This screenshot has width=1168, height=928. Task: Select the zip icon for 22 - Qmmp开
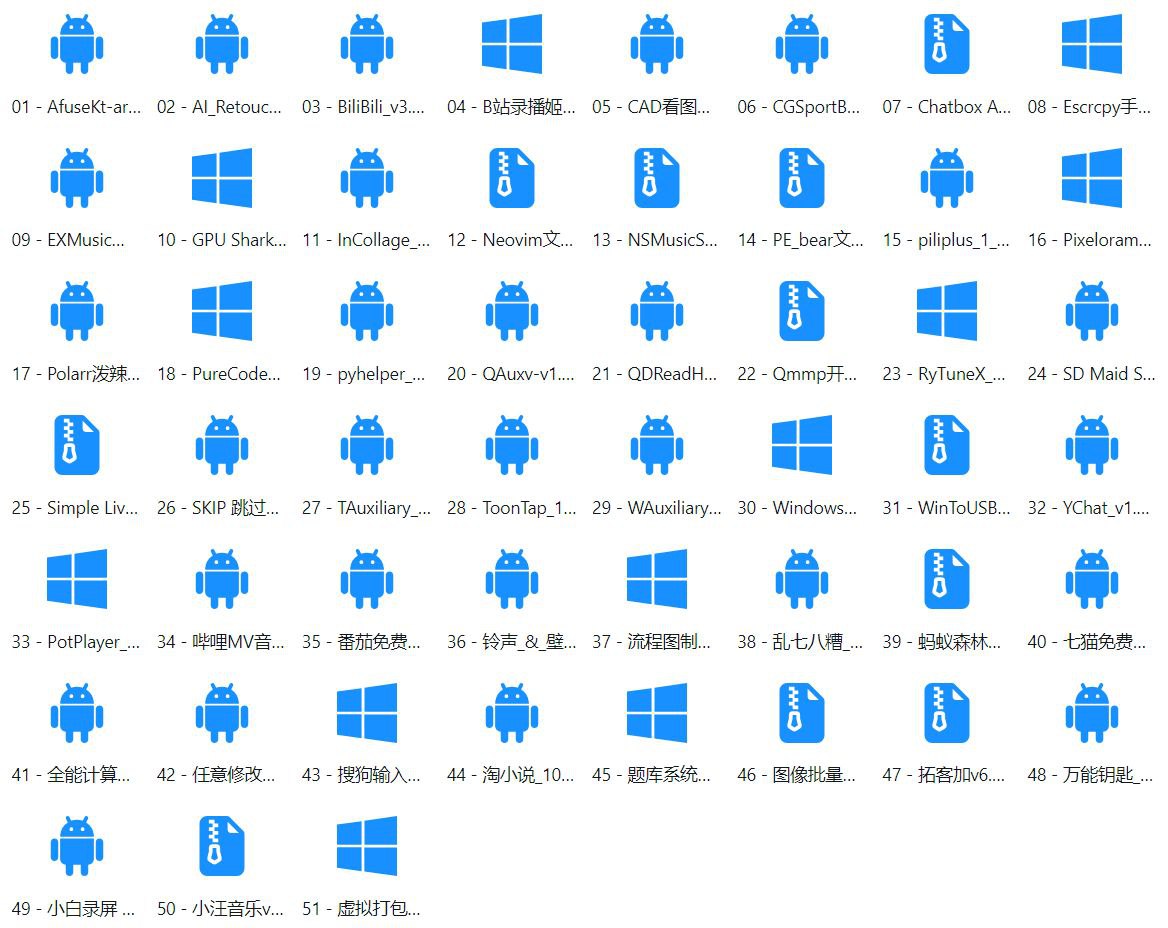click(802, 311)
